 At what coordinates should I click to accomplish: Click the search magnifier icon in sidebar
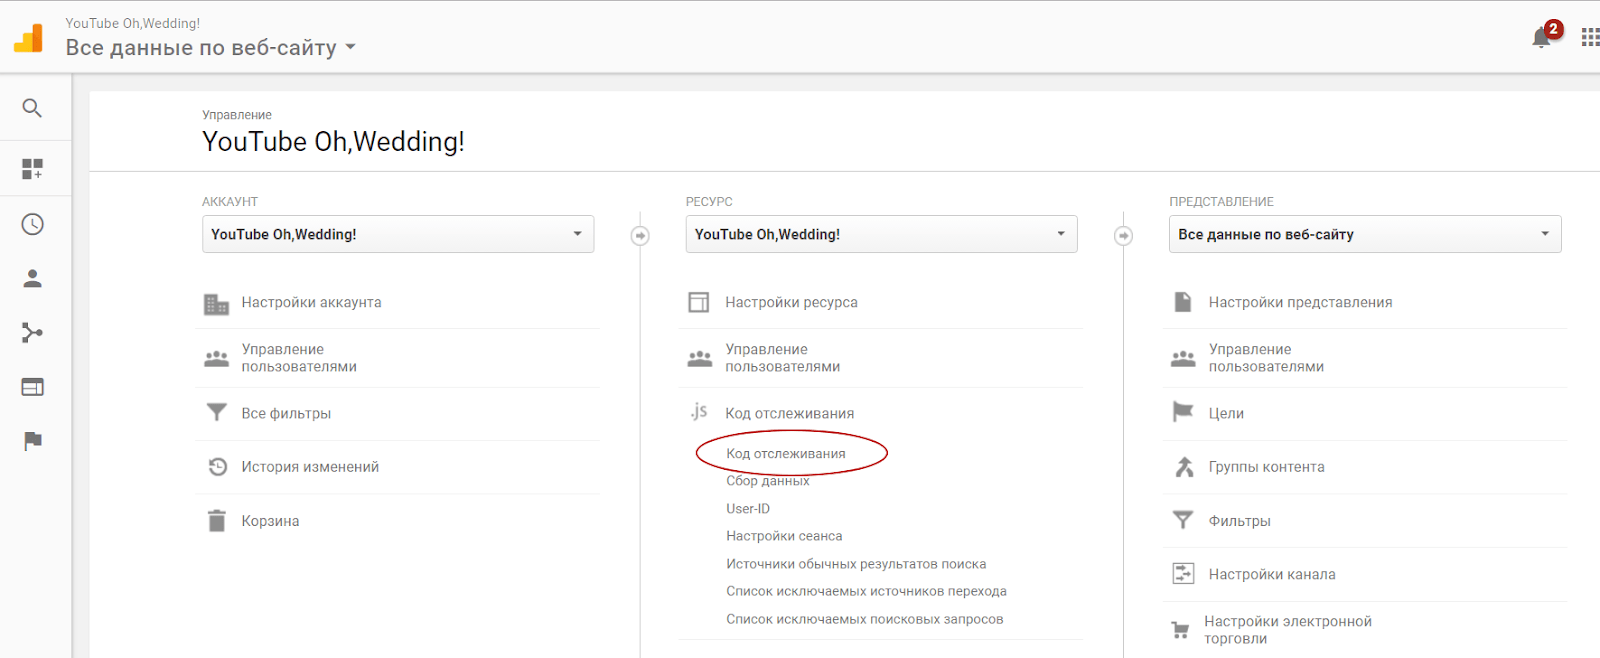(x=32, y=108)
